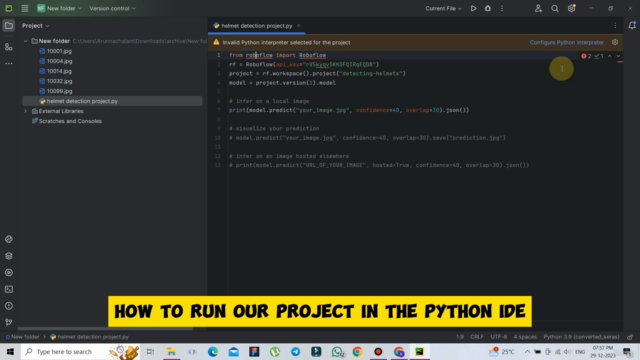Open the New folder project dropdown
The width and height of the screenshot is (640, 360).
pos(60,8)
